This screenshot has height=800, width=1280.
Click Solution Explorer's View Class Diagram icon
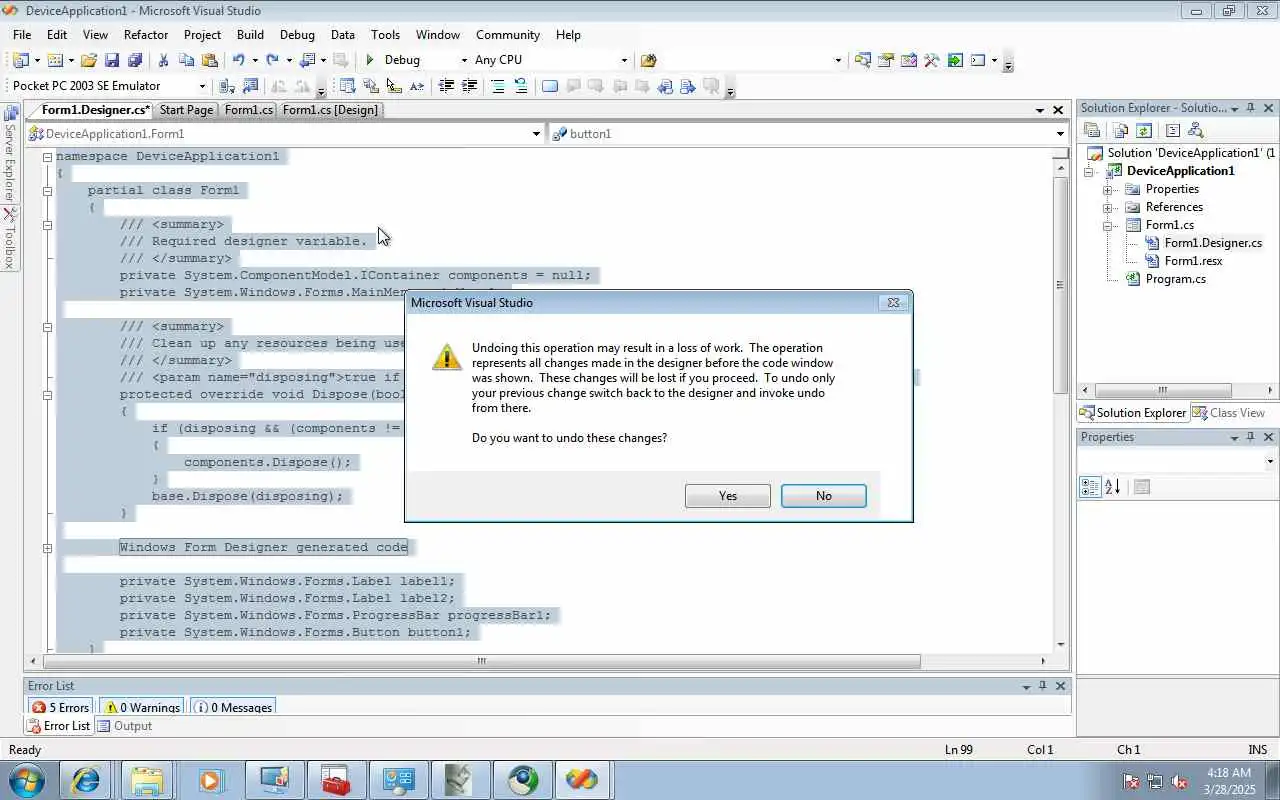coord(1195,130)
